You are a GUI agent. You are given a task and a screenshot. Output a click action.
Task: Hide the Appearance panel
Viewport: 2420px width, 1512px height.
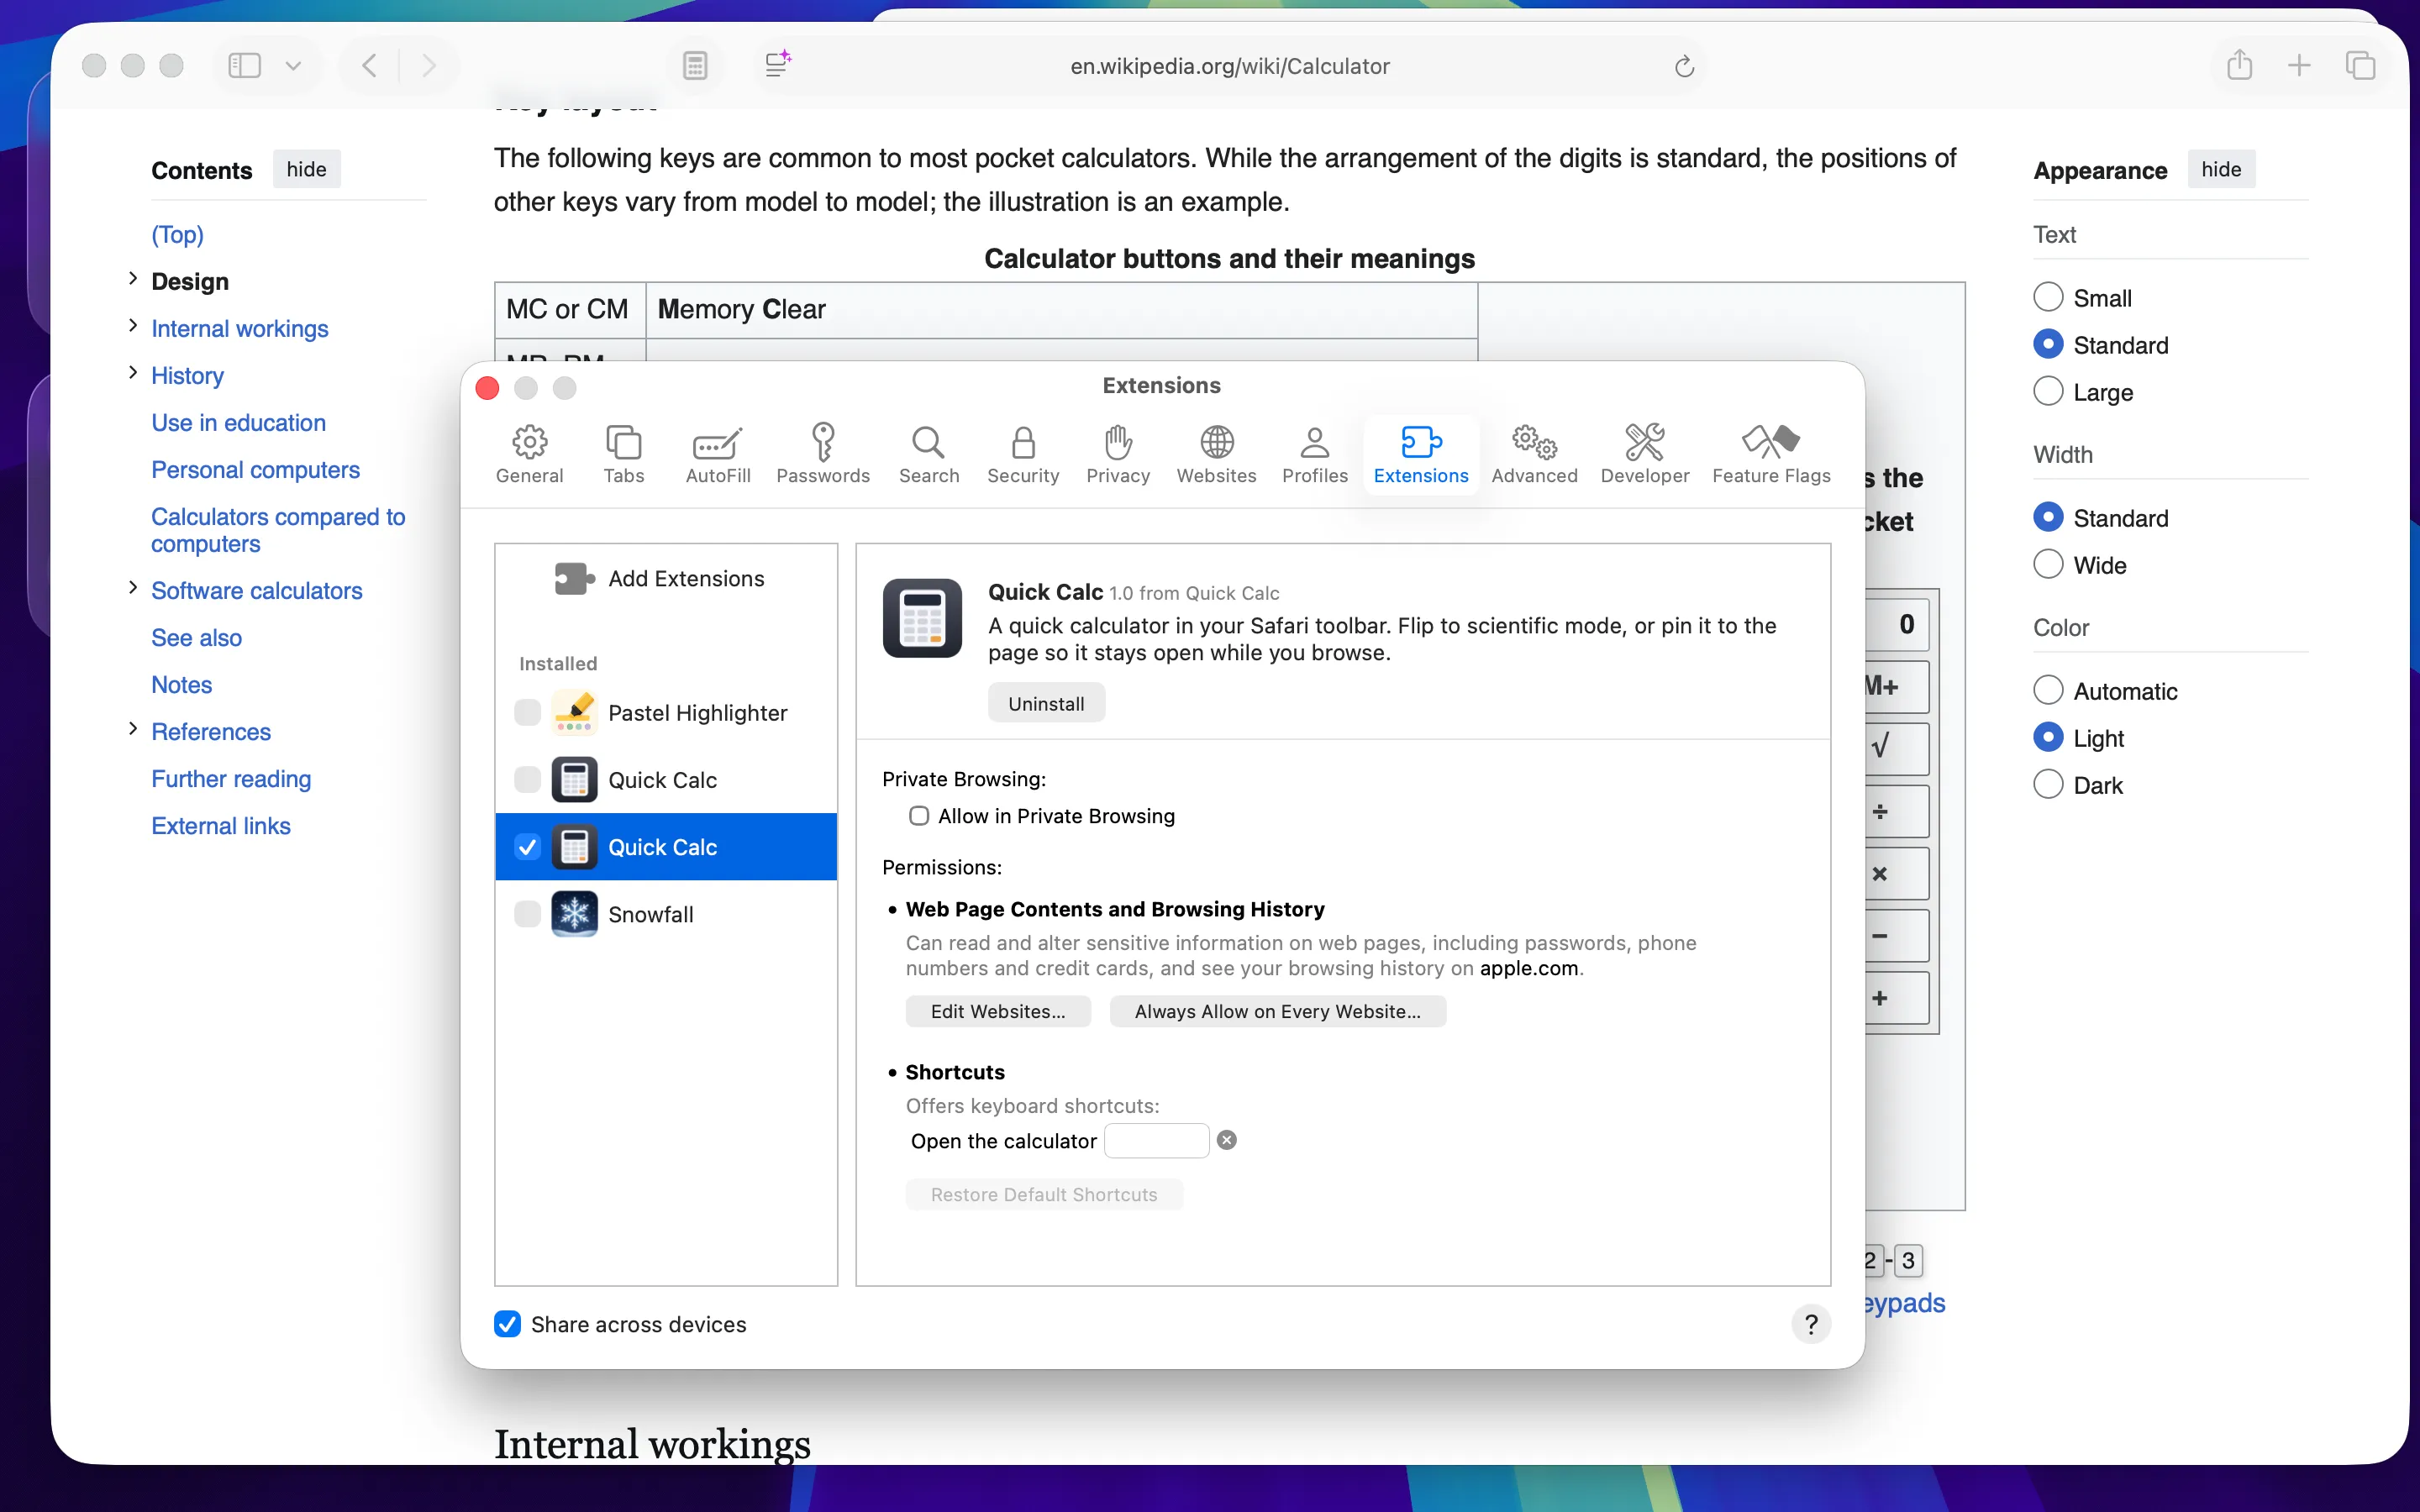[2221, 169]
